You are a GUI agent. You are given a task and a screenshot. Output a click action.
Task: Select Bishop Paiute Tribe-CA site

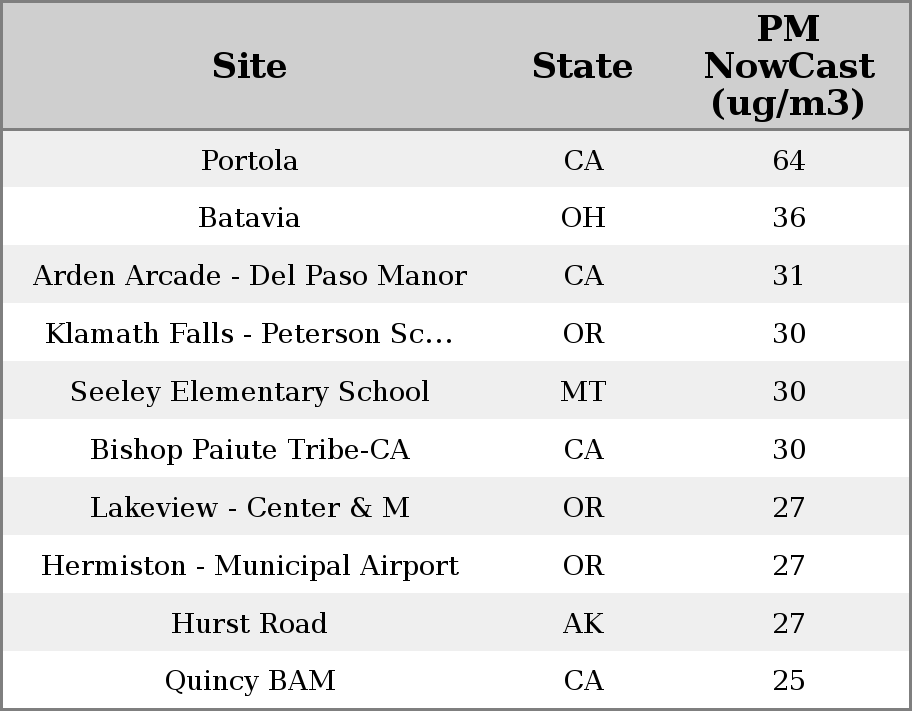pyautogui.click(x=249, y=450)
